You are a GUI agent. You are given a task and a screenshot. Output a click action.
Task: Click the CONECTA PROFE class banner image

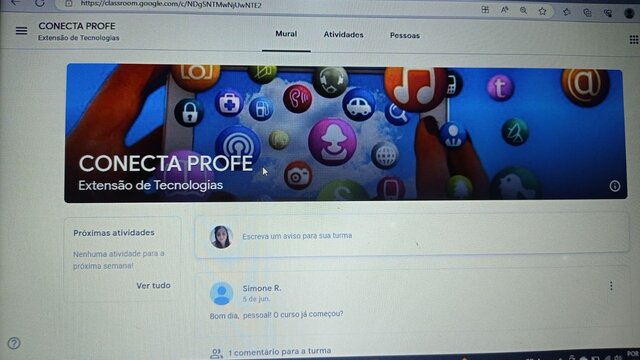tap(345, 133)
